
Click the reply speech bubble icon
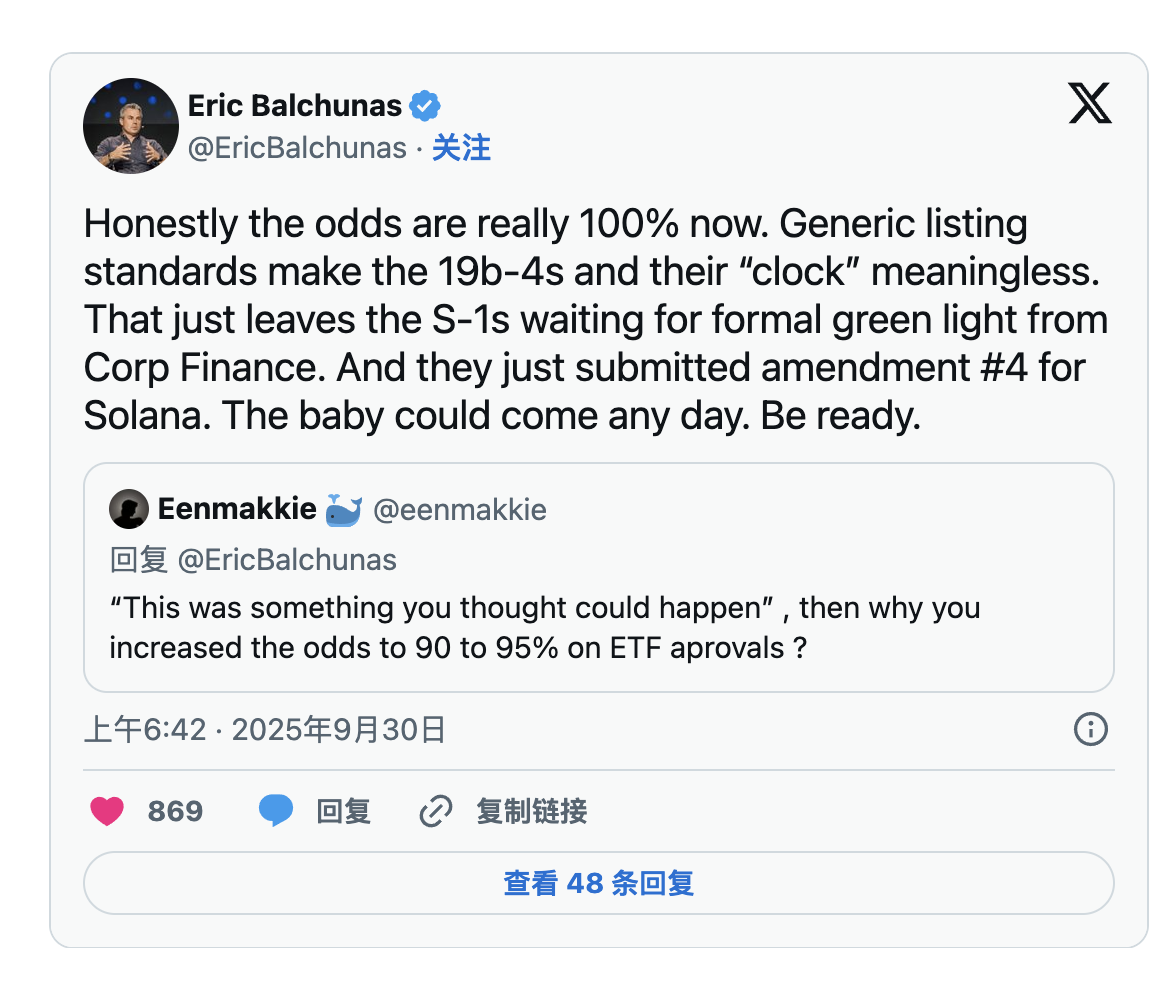[276, 811]
